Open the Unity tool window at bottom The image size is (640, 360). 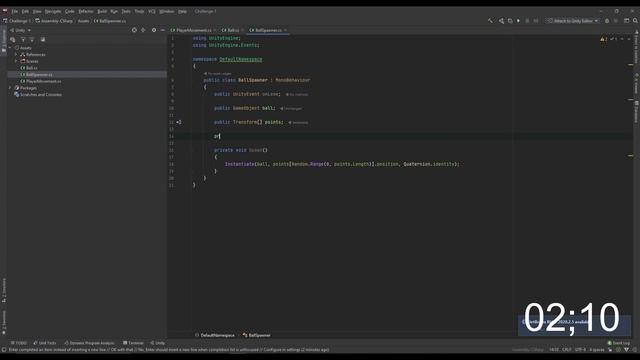coord(158,343)
